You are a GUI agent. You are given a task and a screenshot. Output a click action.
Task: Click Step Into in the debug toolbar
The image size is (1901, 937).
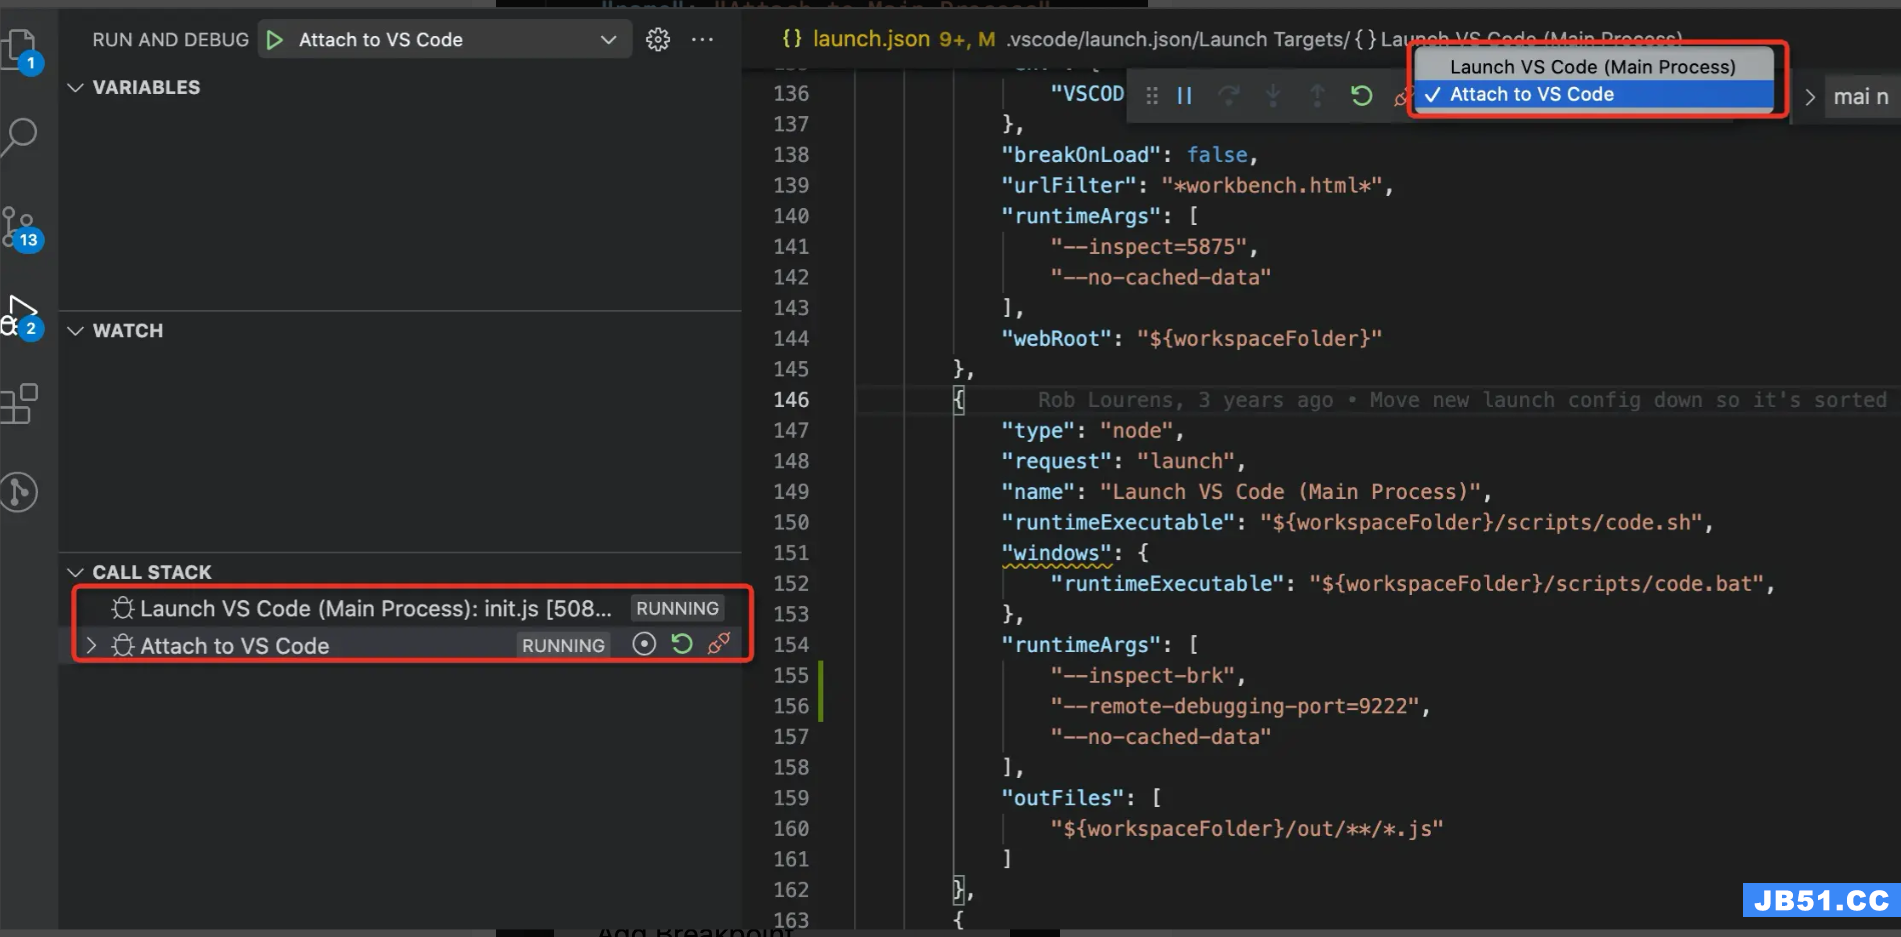(1273, 96)
